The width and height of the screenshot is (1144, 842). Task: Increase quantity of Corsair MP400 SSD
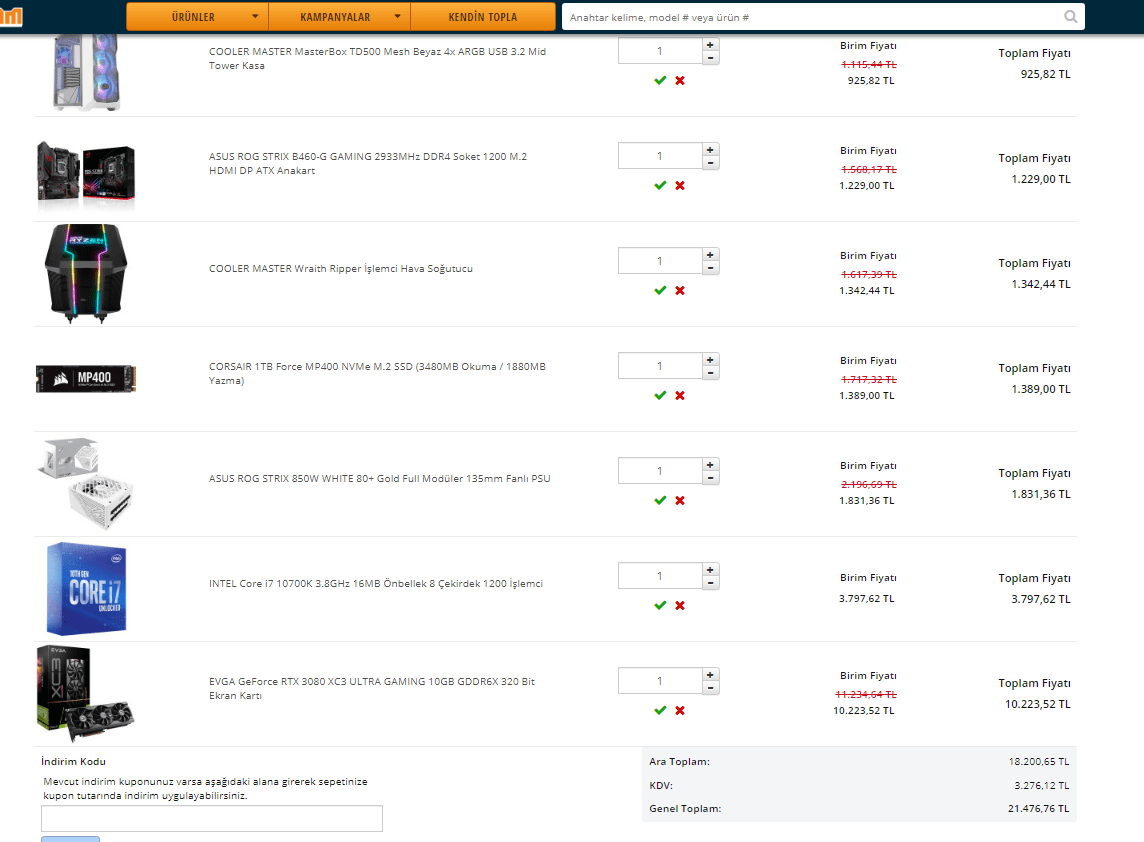click(x=711, y=360)
